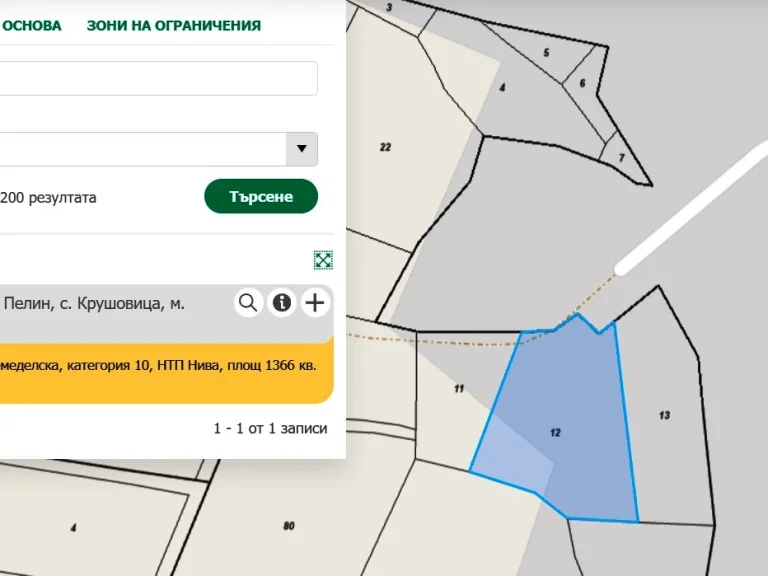Open the ОСНОВА tab
Viewport: 768px width, 576px height.
(x=32, y=25)
